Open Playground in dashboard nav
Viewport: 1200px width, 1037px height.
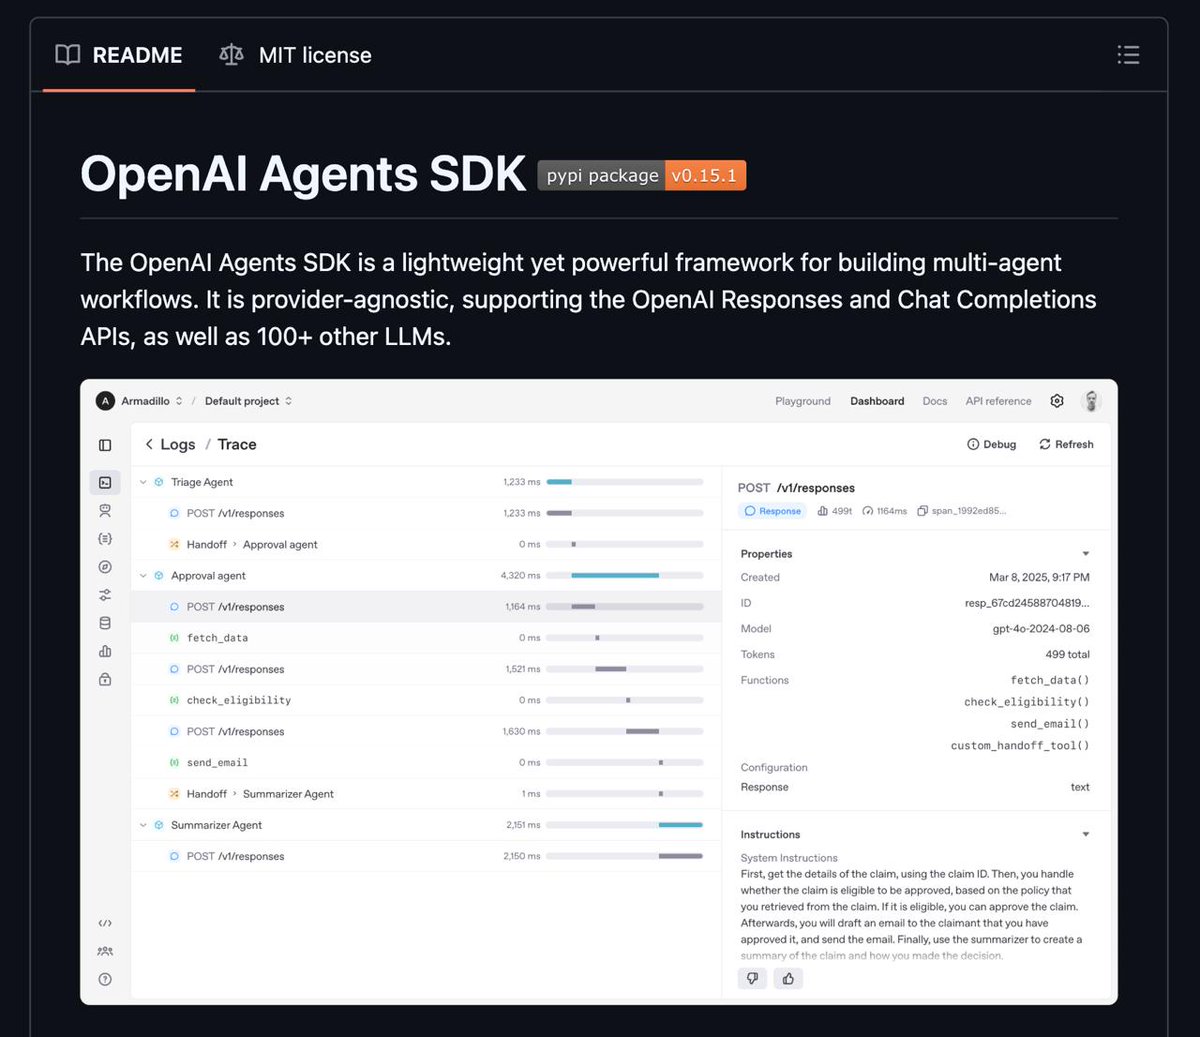pos(803,401)
